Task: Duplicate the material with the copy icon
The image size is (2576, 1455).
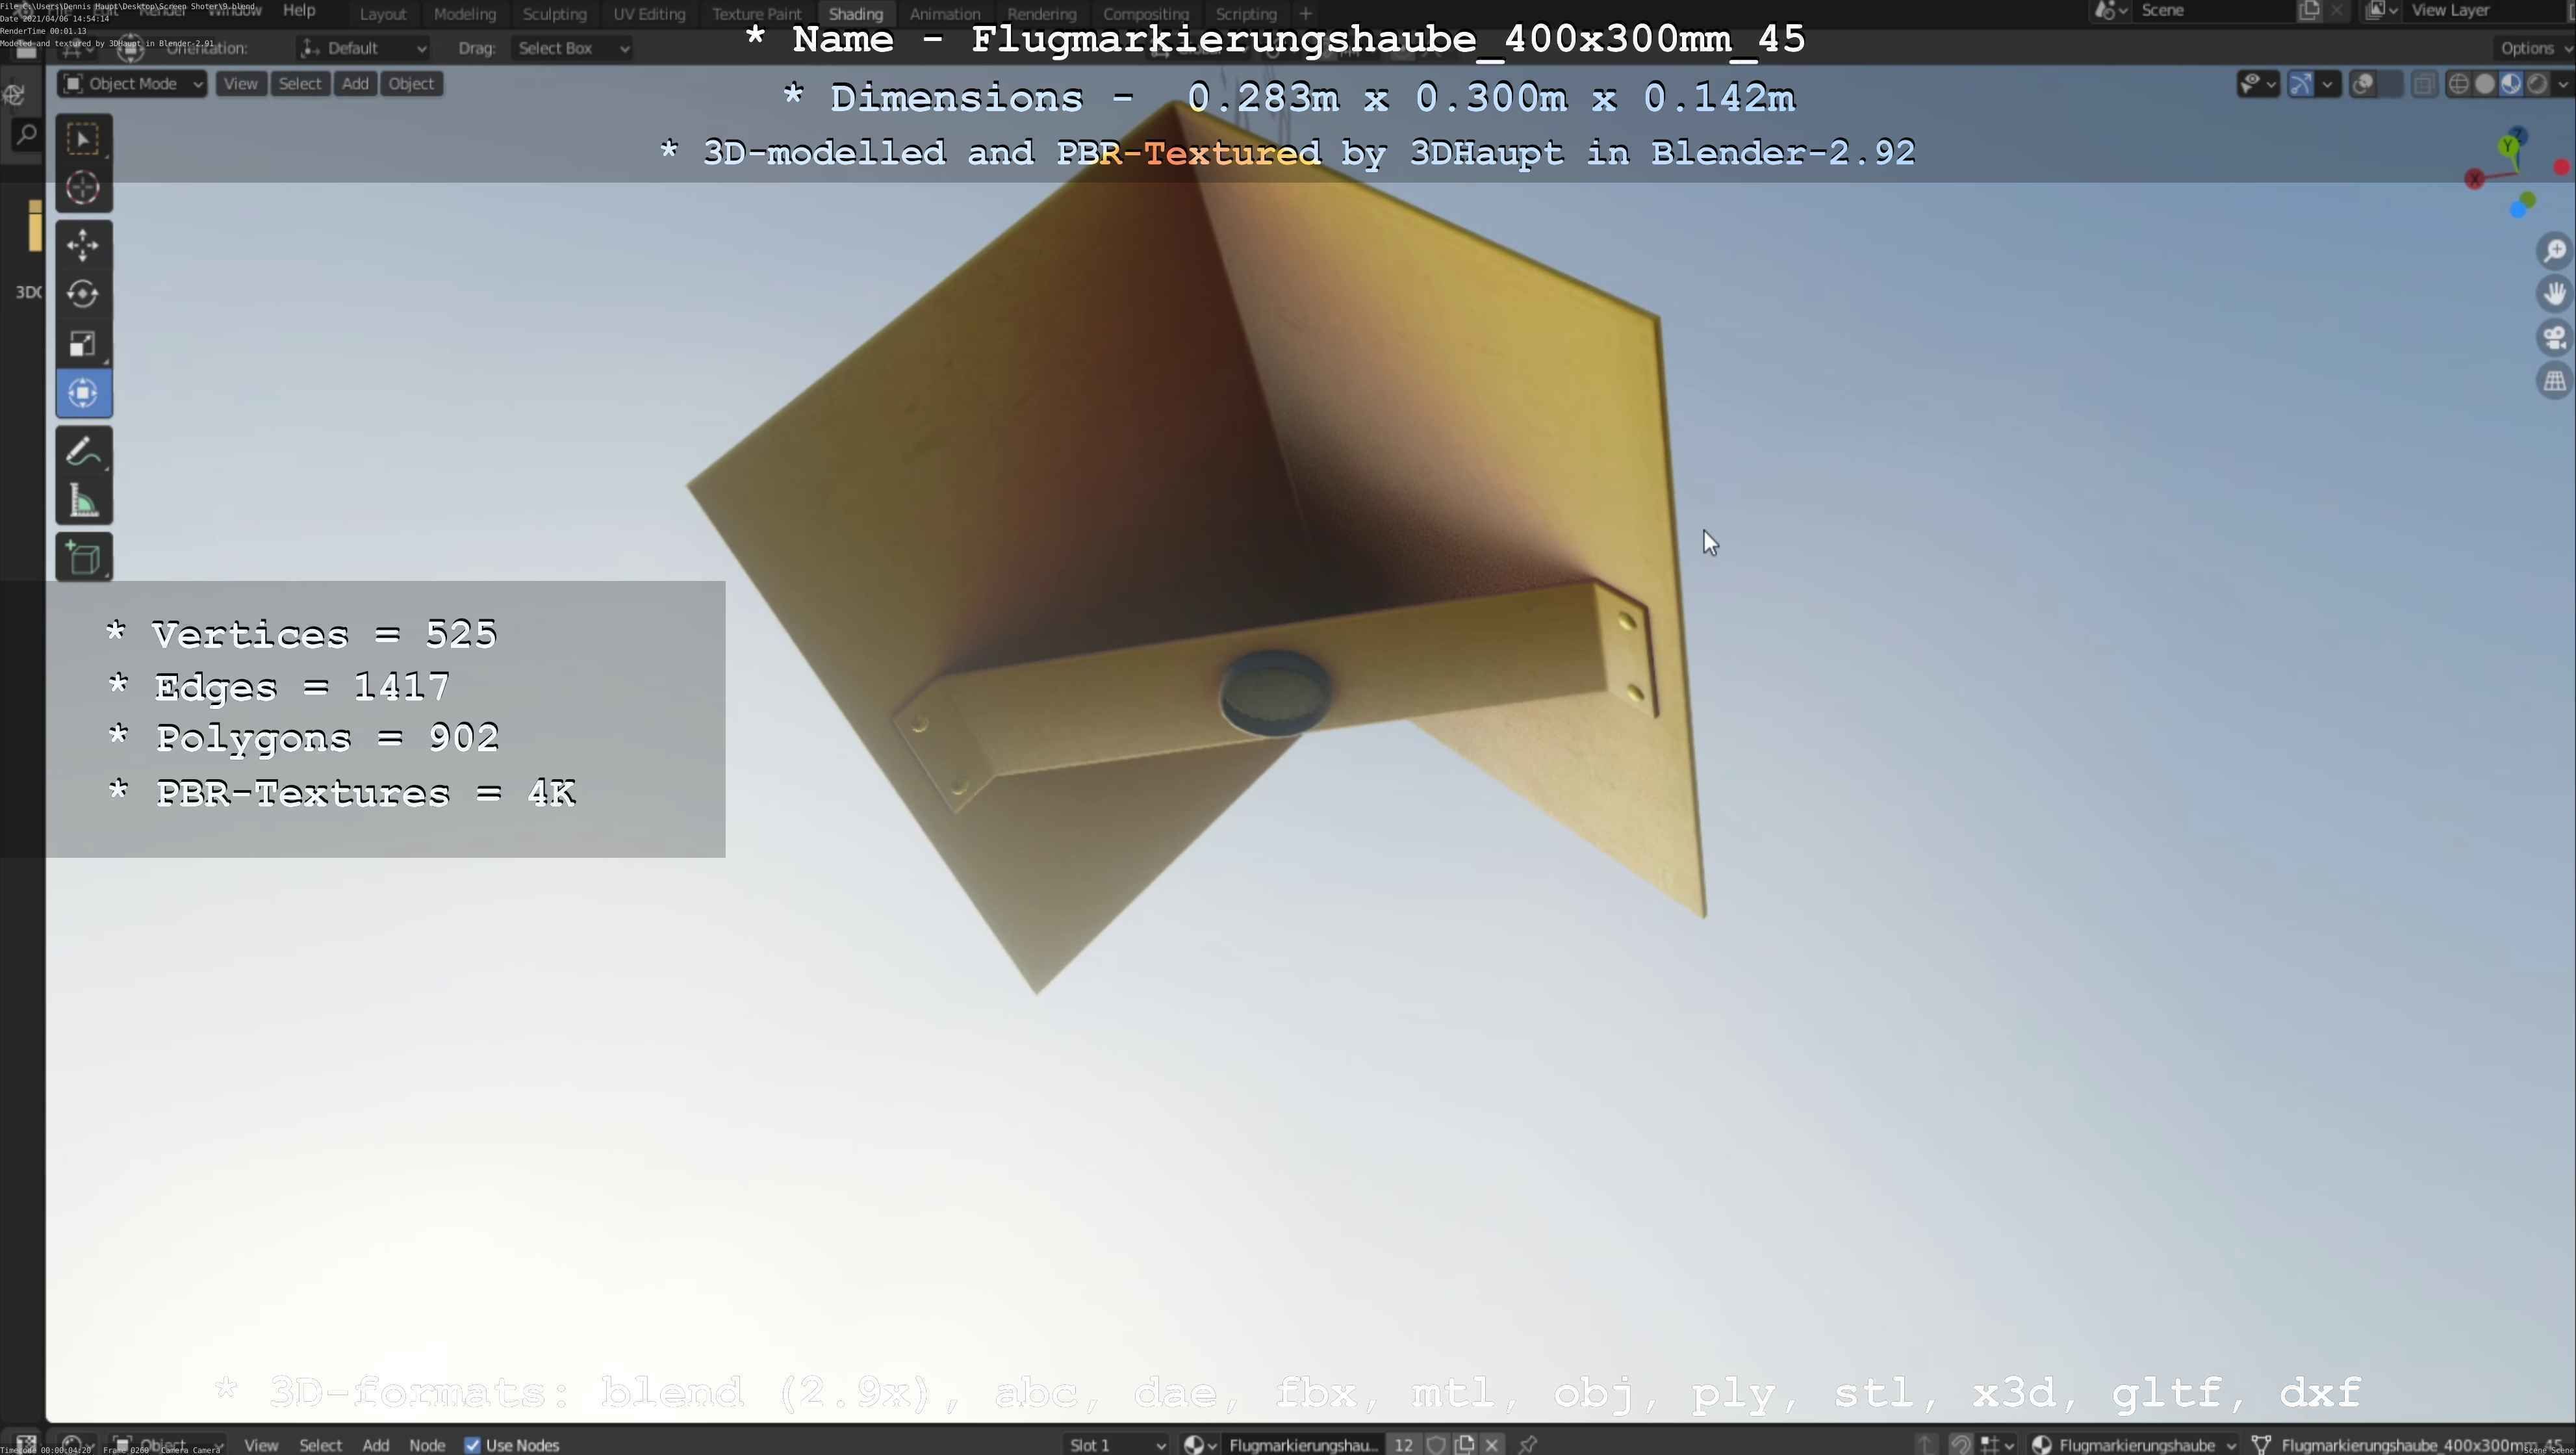Action: (x=1465, y=1444)
